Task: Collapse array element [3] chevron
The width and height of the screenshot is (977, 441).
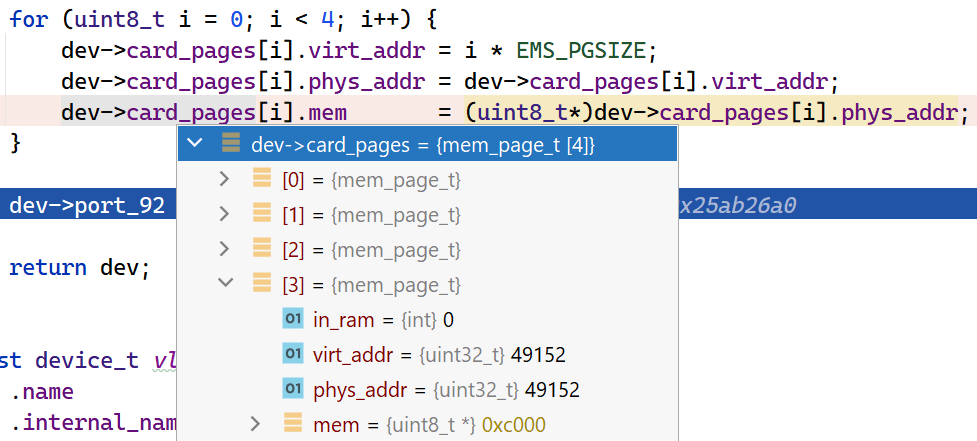Action: [225, 284]
